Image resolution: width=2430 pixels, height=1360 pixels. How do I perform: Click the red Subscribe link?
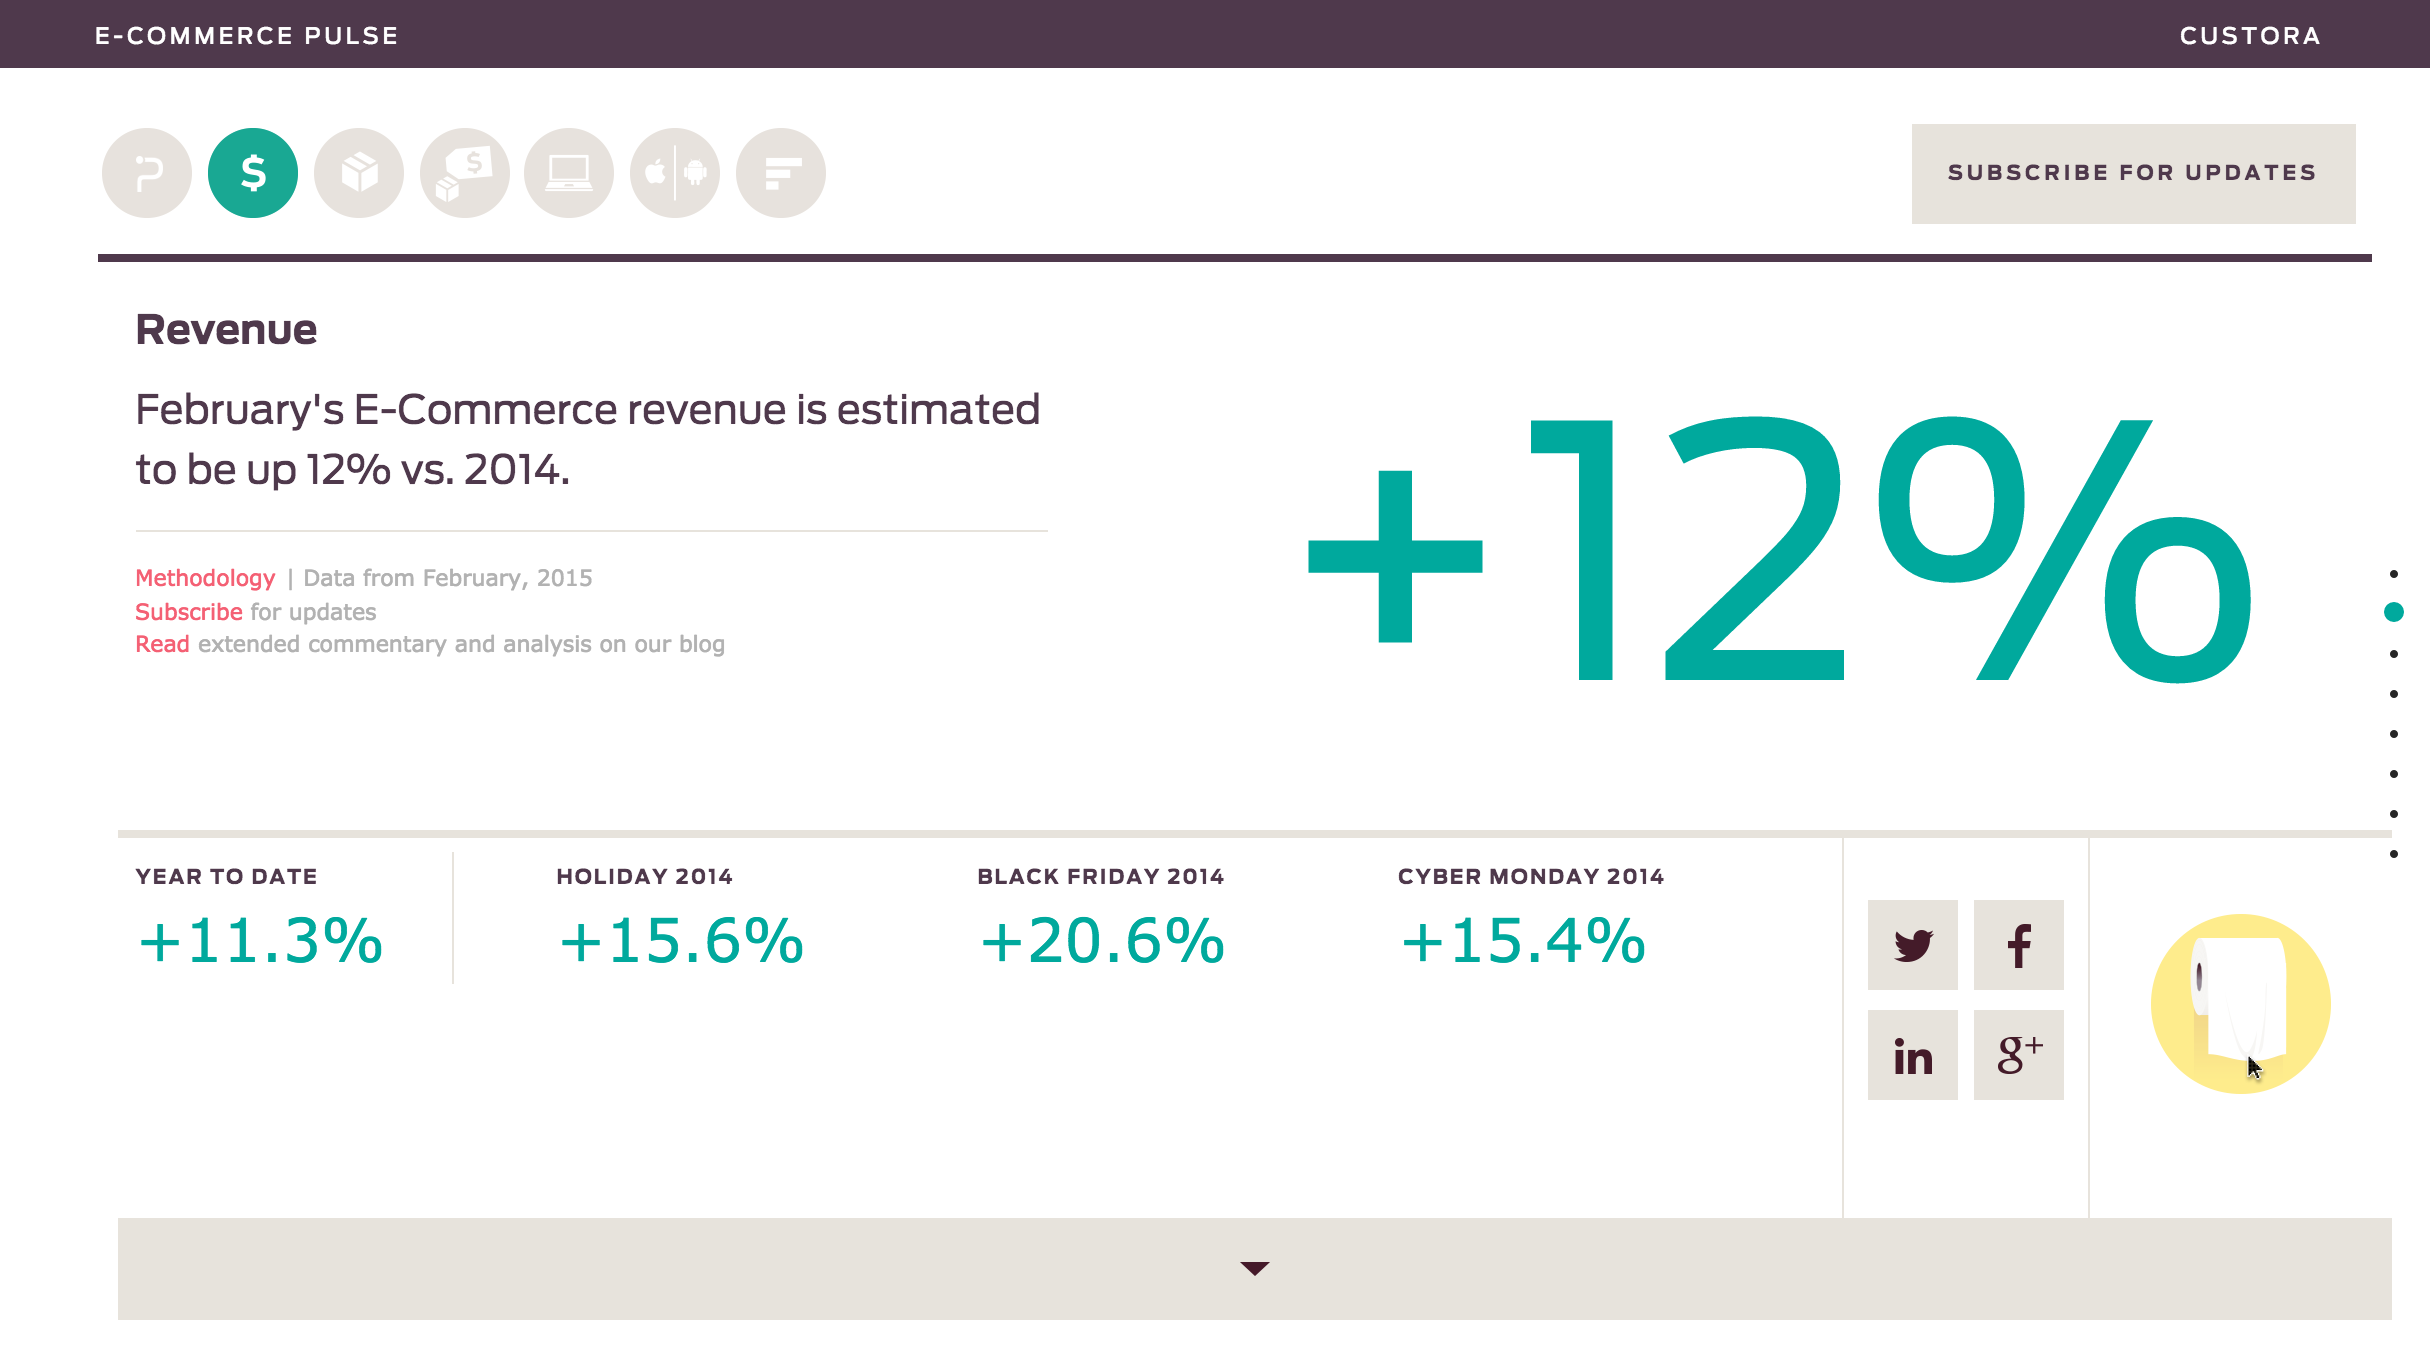tap(189, 612)
